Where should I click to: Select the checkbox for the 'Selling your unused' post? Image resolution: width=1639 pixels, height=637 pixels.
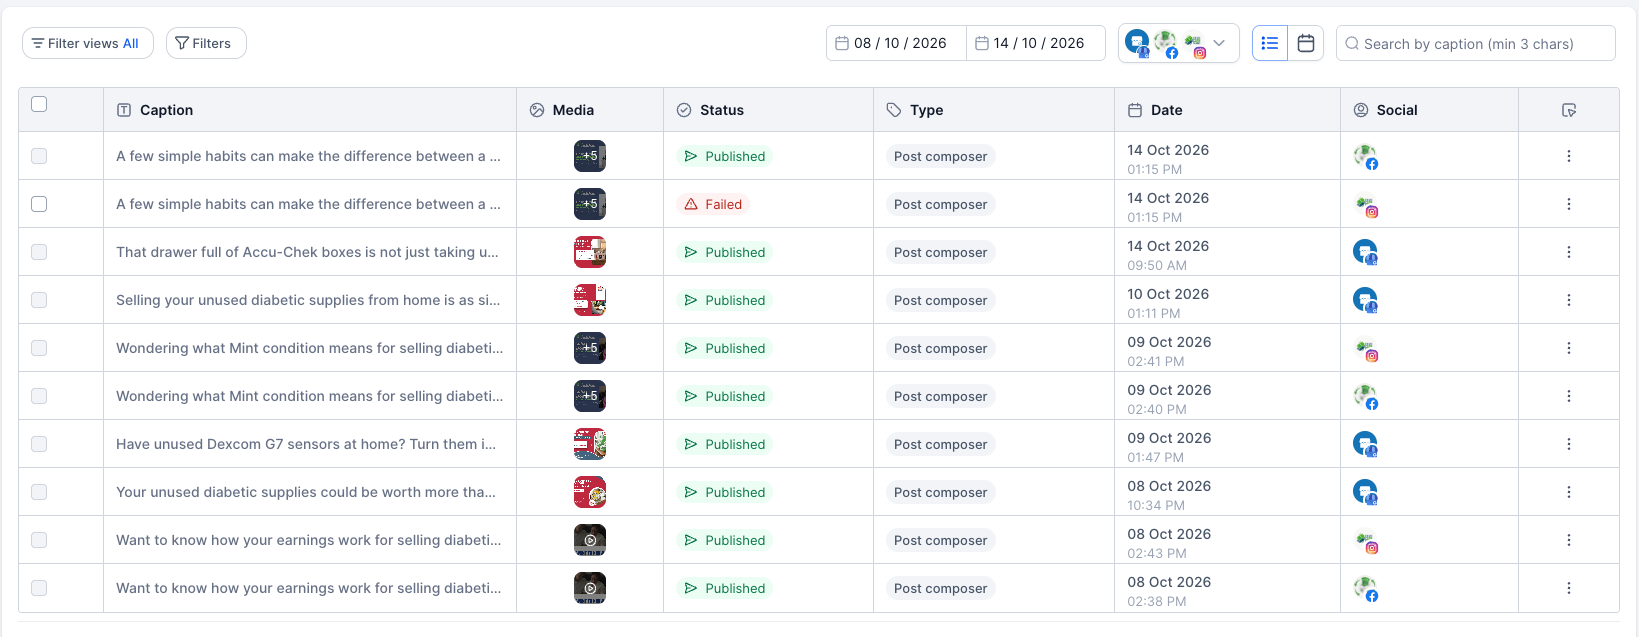39,300
